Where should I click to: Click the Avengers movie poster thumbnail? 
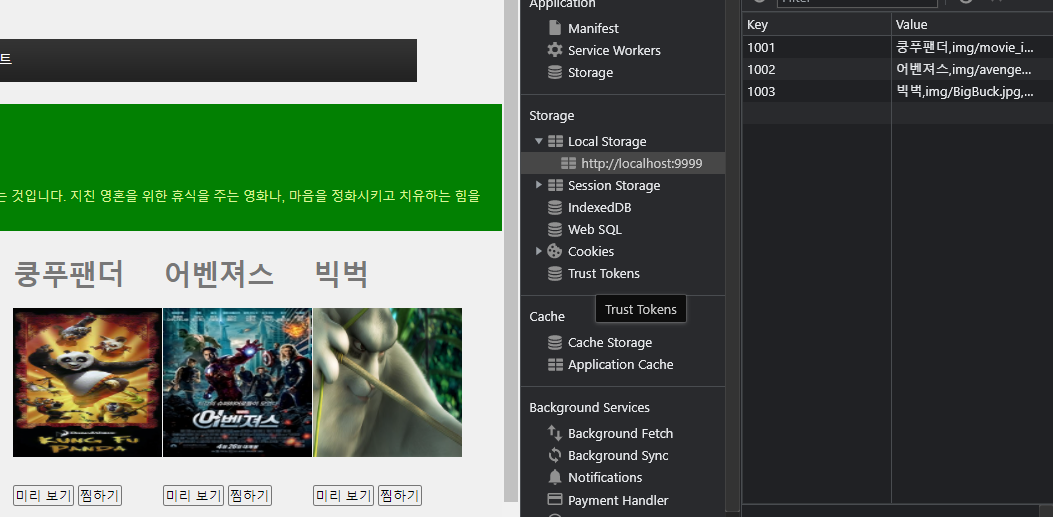(x=238, y=383)
